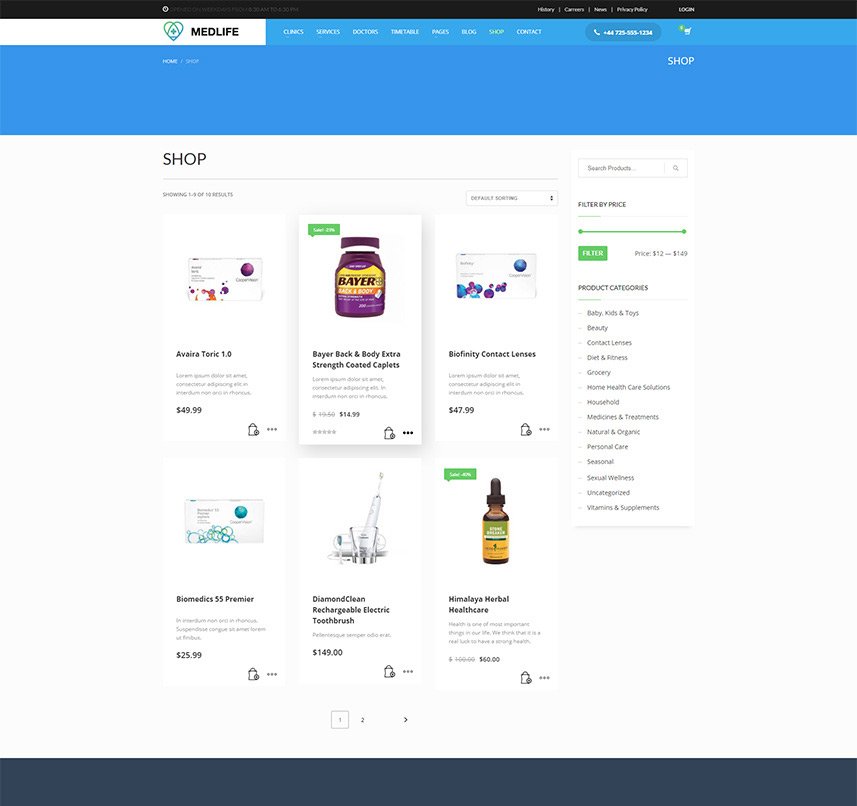
Task: Open more options dots for DiamondClean Toothbrush
Action: point(408,672)
